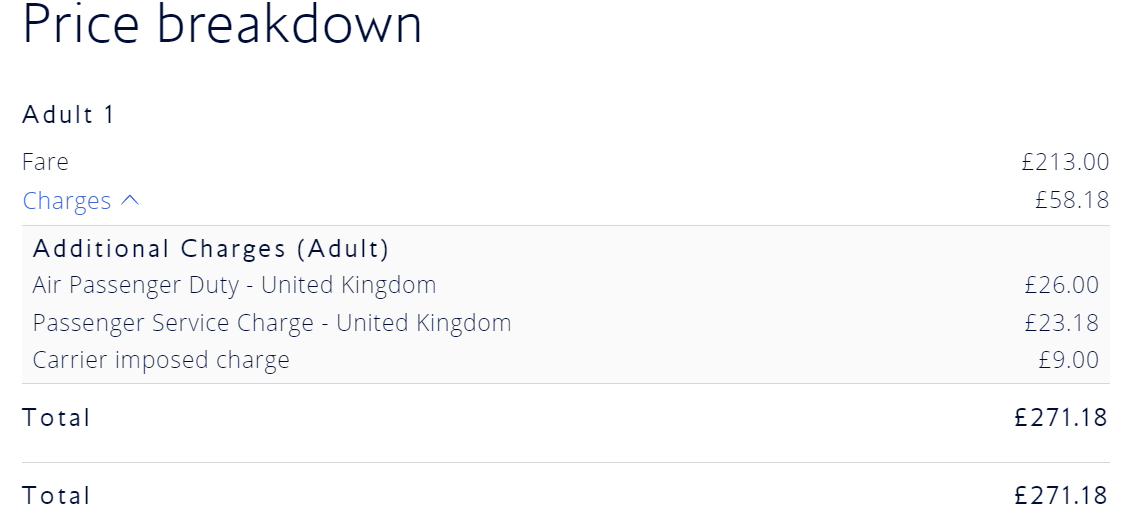Click the bottom grand Total label
This screenshot has width=1136, height=518.
(56, 496)
